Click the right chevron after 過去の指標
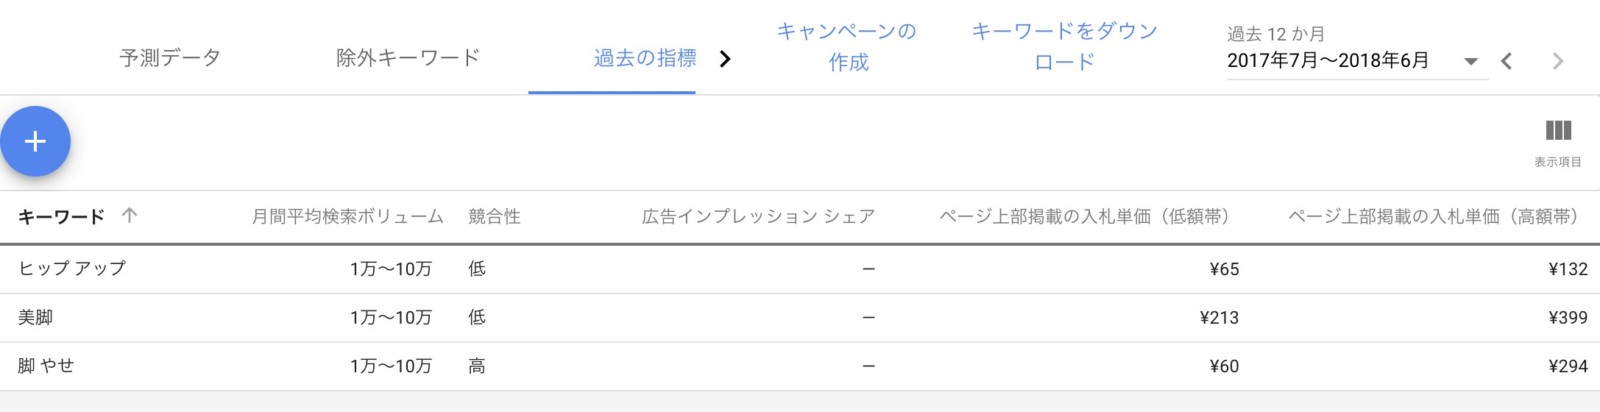The height and width of the screenshot is (412, 1600). click(725, 59)
